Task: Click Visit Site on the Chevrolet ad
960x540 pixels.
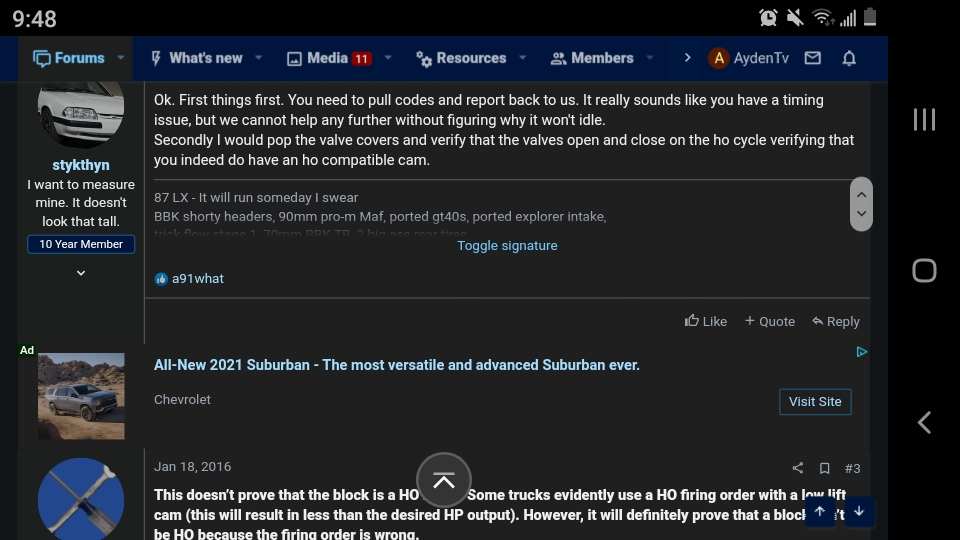Action: (815, 402)
